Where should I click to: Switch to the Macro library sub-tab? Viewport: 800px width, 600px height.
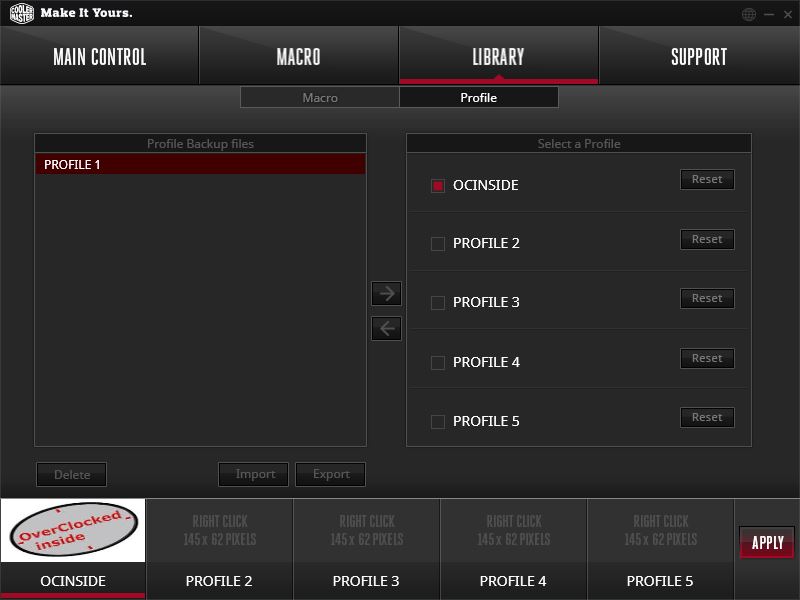click(x=320, y=97)
